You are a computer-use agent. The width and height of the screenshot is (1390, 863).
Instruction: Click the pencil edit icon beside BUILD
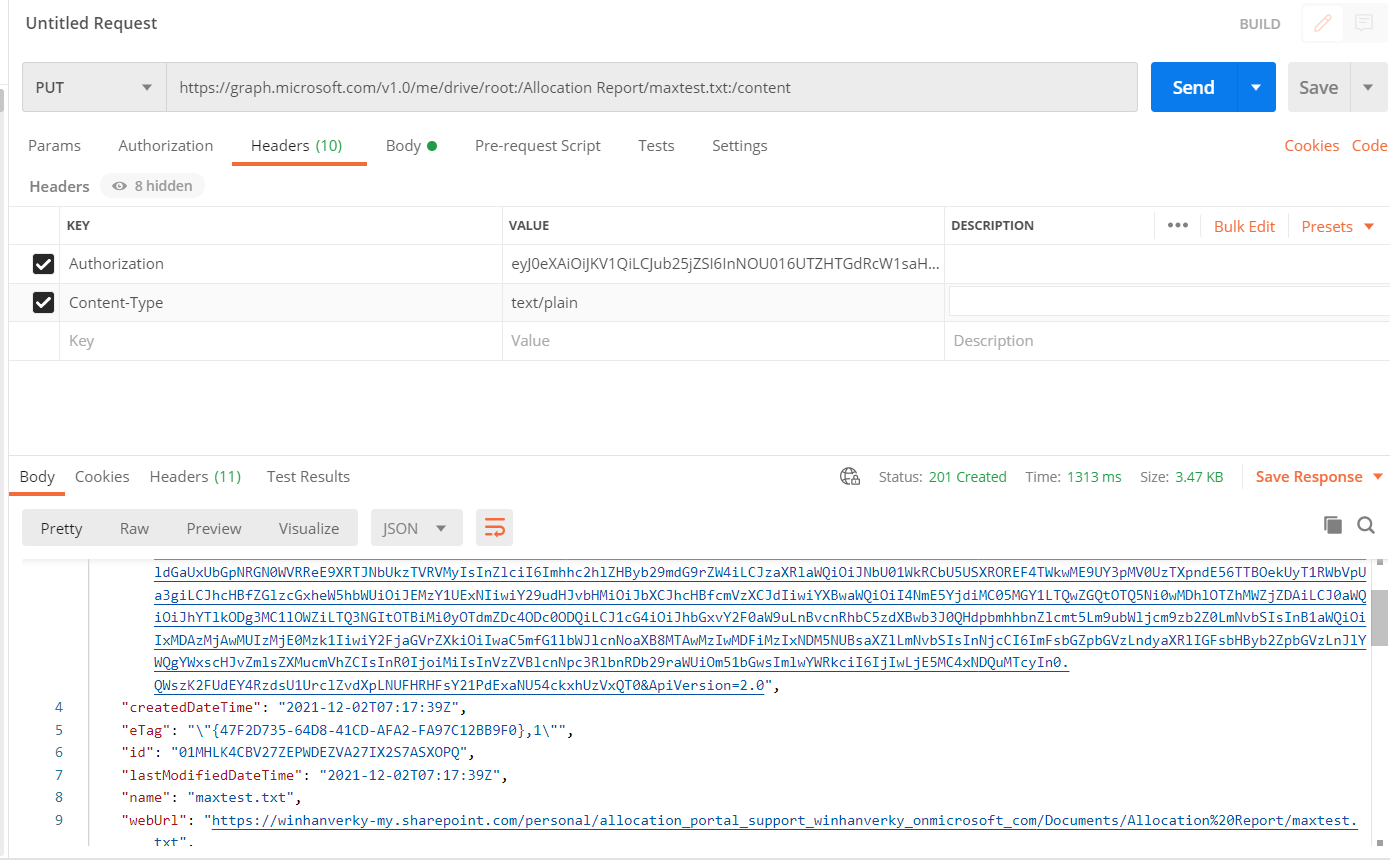(x=1323, y=24)
